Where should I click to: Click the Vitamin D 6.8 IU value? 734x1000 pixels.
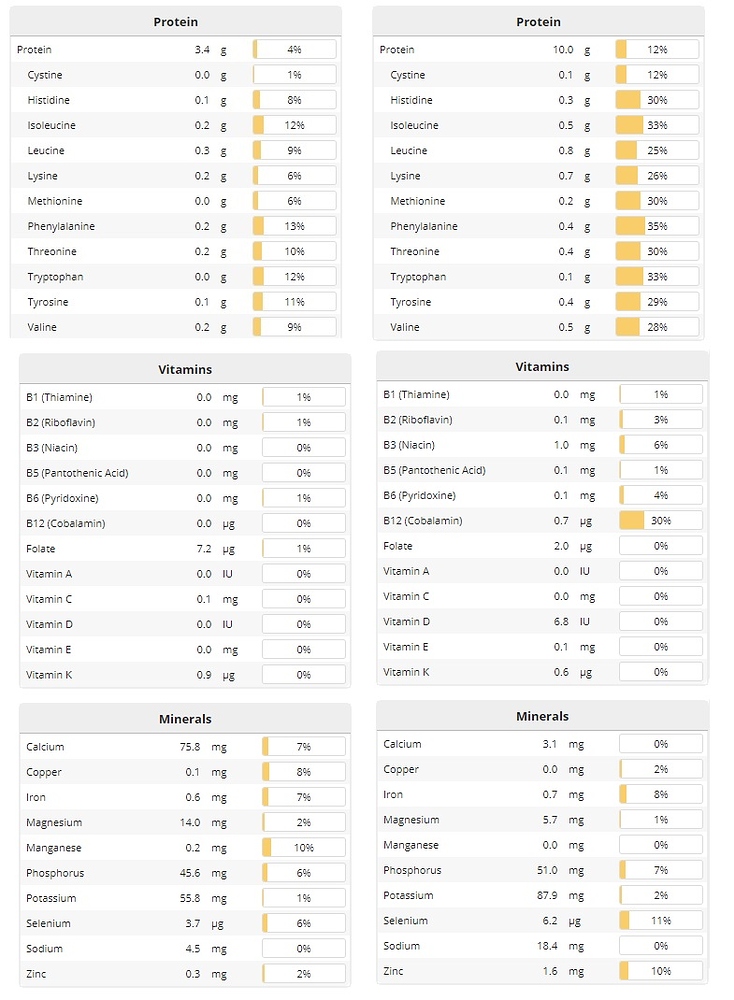click(x=560, y=621)
